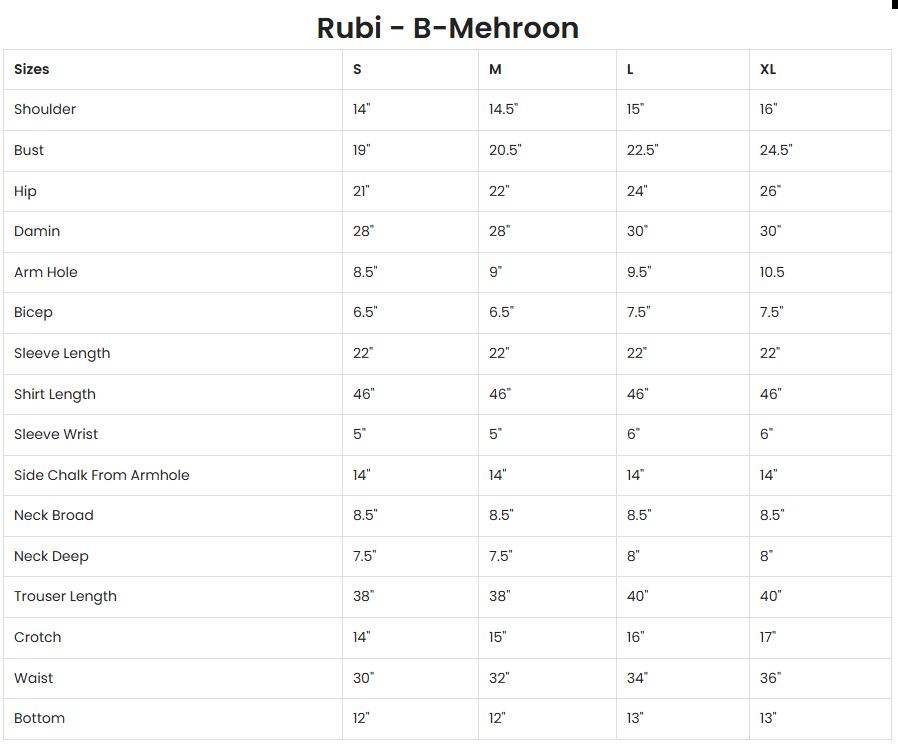The width and height of the screenshot is (898, 745).
Task: Click the Rubi - B-Mehroon title
Action: tap(447, 27)
